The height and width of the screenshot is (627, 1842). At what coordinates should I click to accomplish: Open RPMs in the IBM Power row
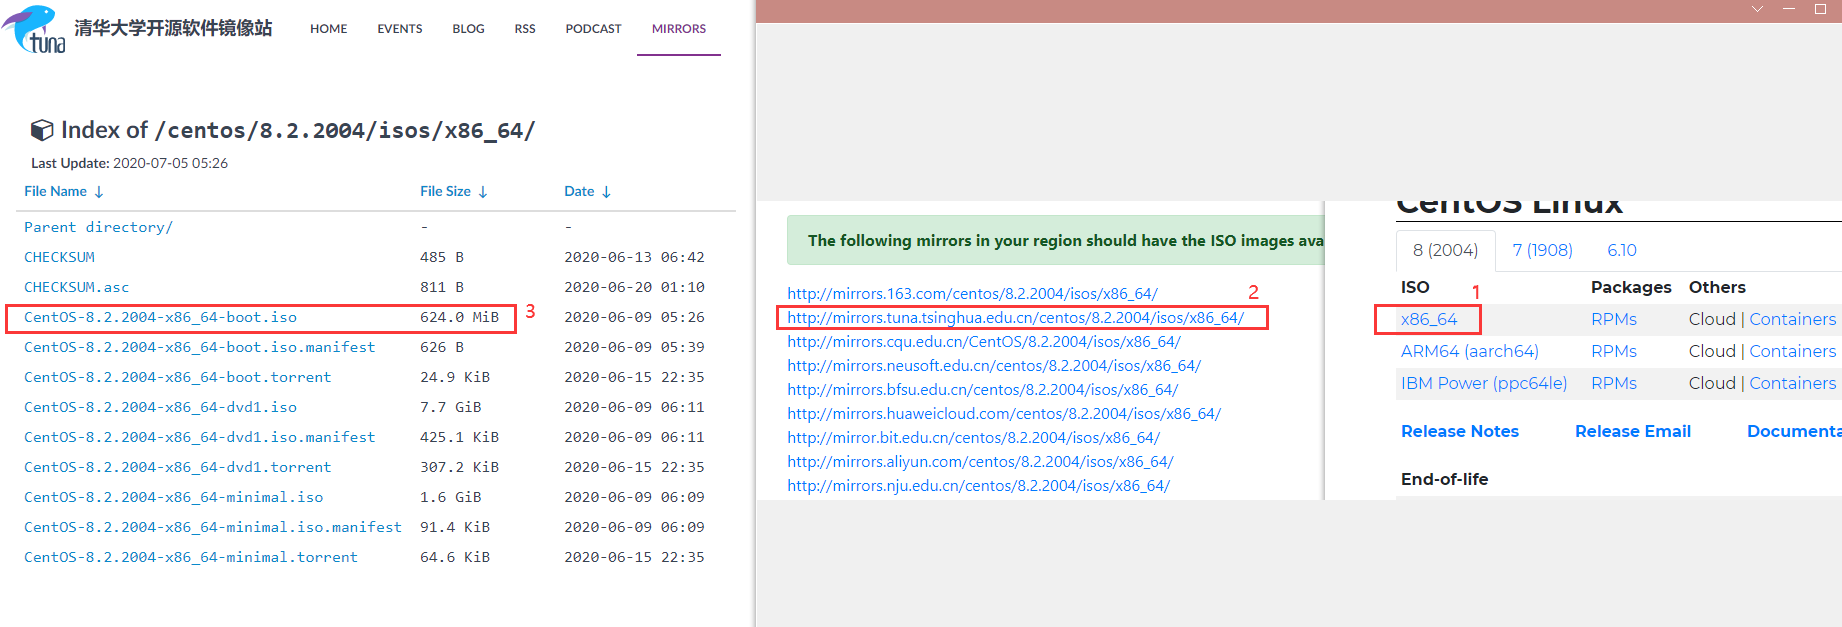point(1614,384)
